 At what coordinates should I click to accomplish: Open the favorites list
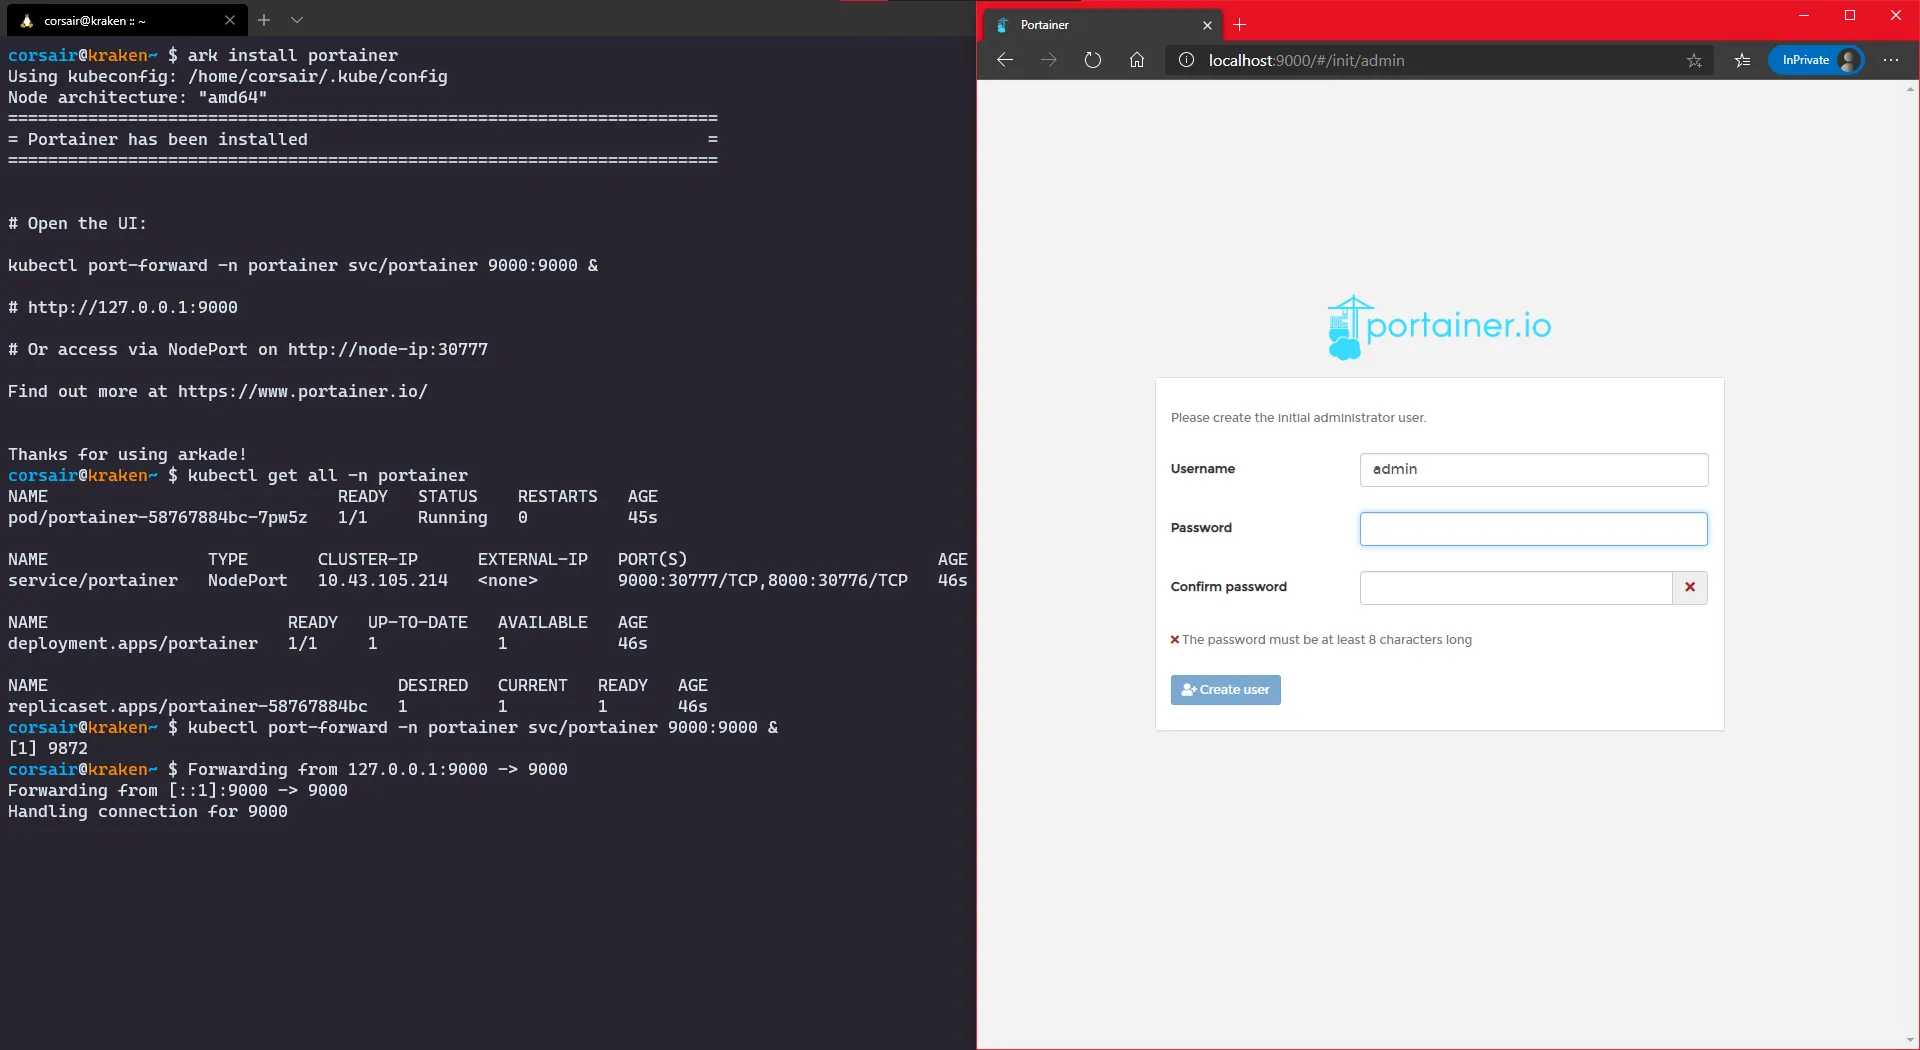click(x=1742, y=60)
